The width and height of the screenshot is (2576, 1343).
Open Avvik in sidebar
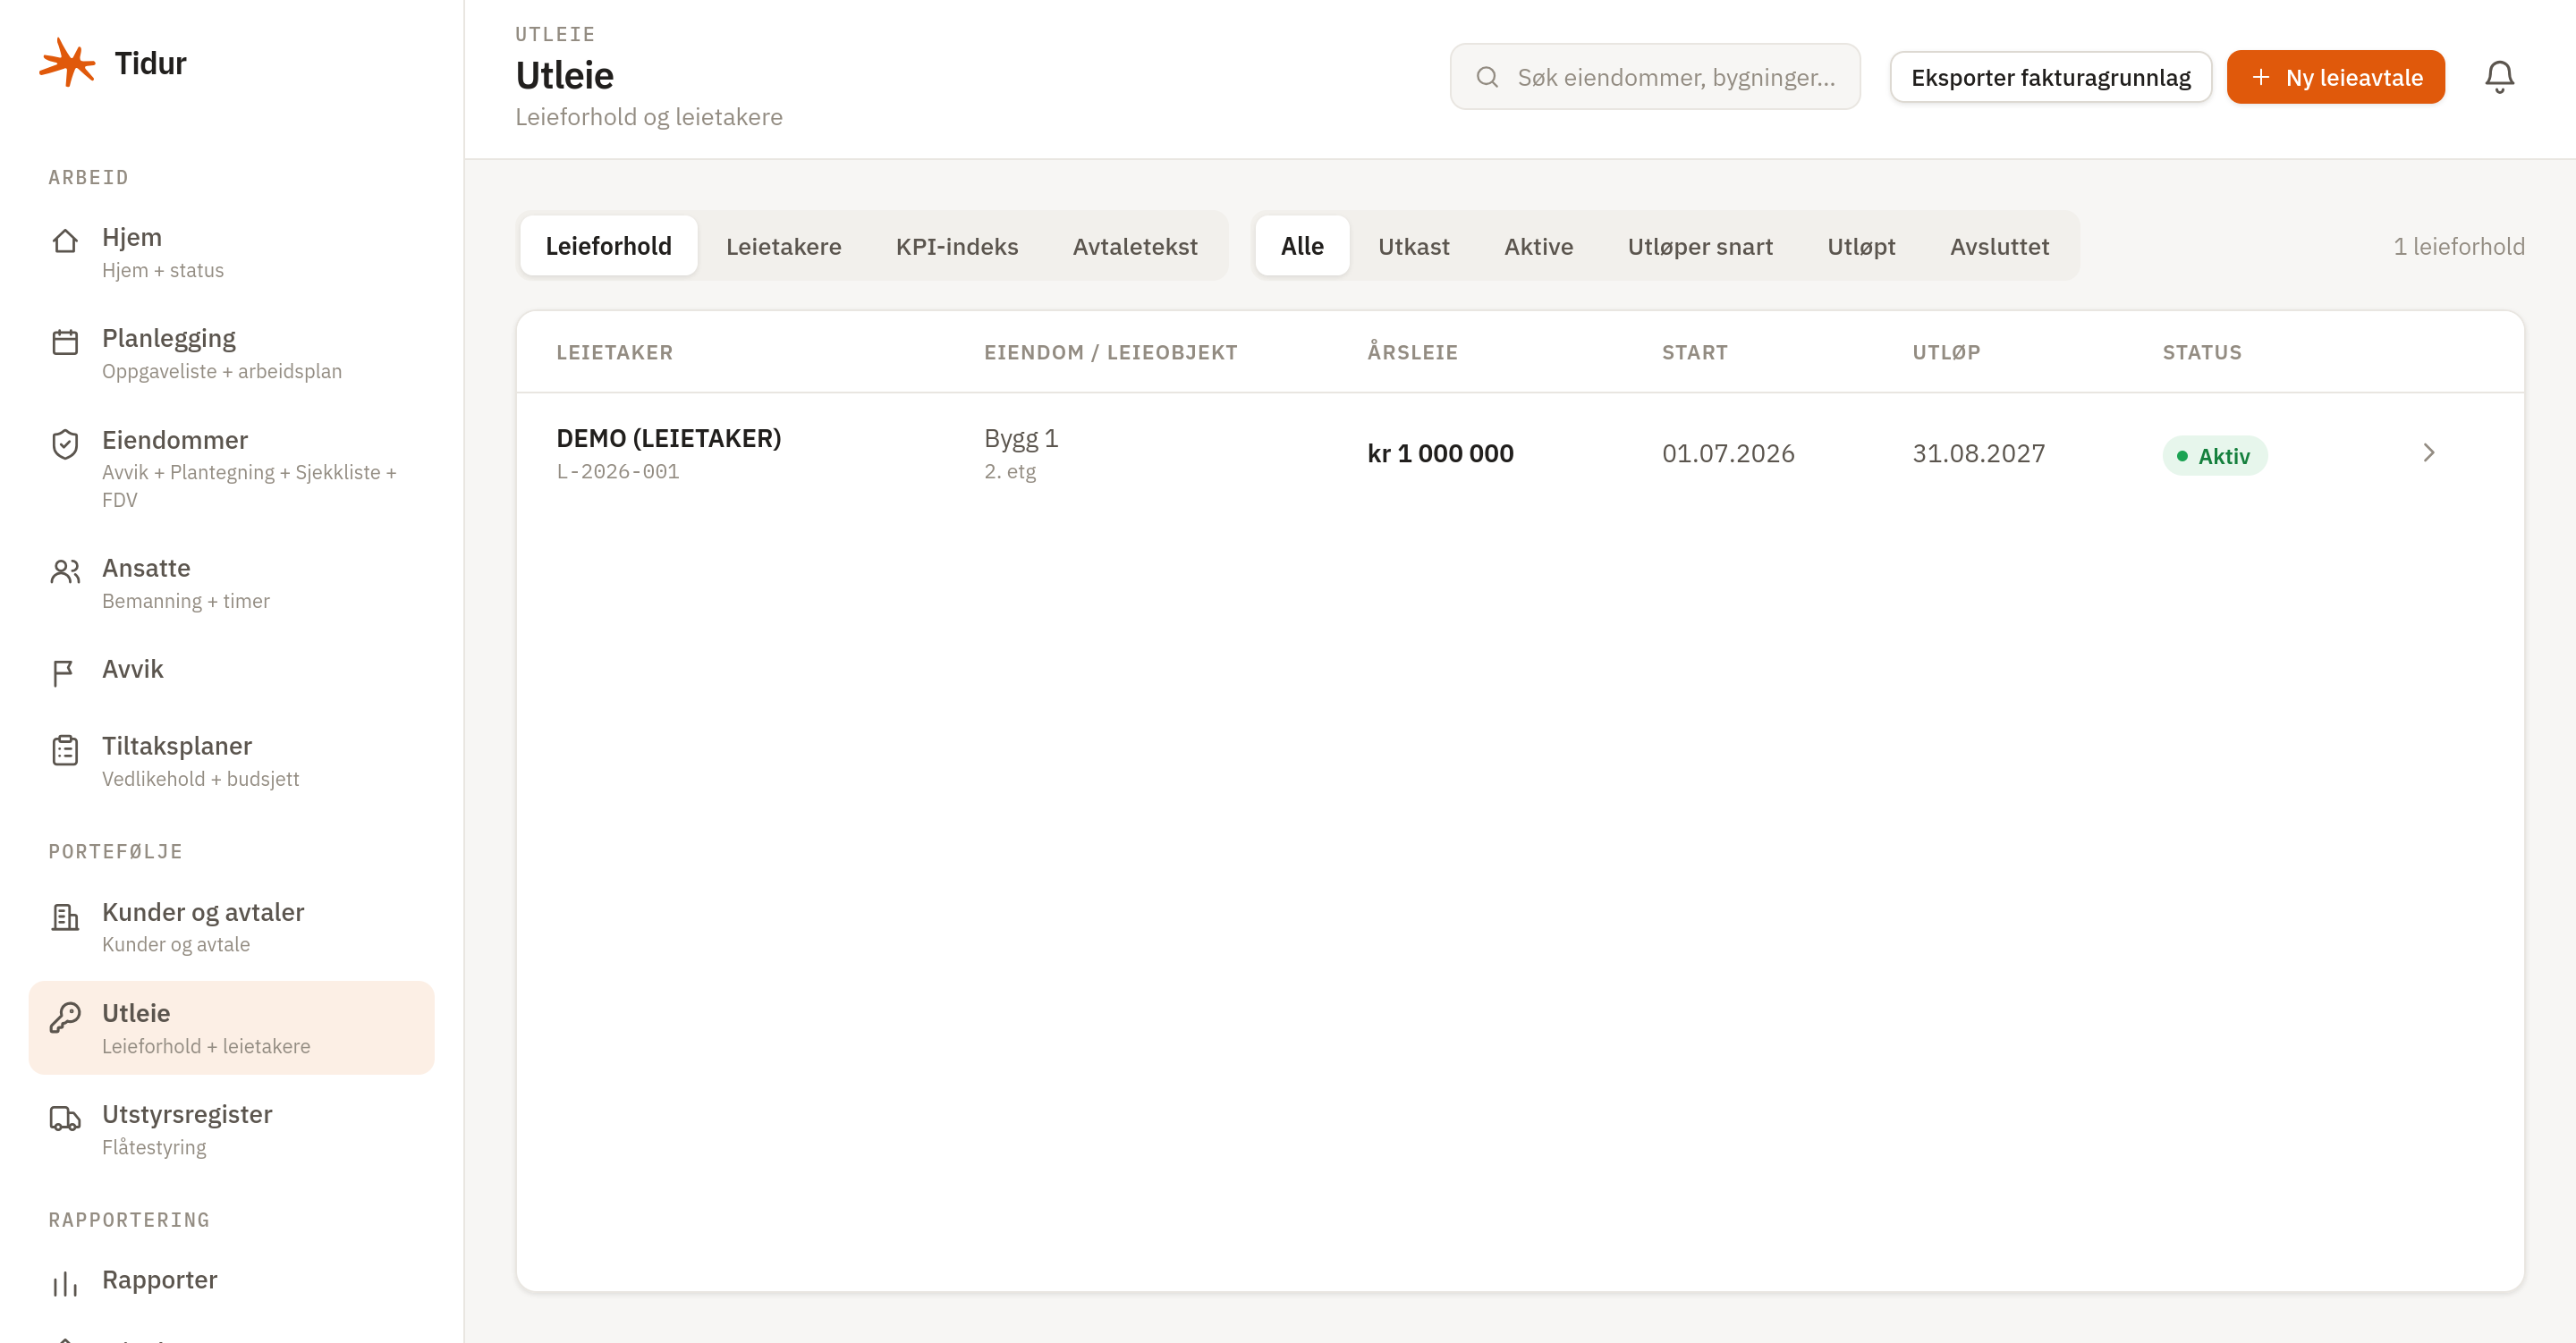click(231, 671)
